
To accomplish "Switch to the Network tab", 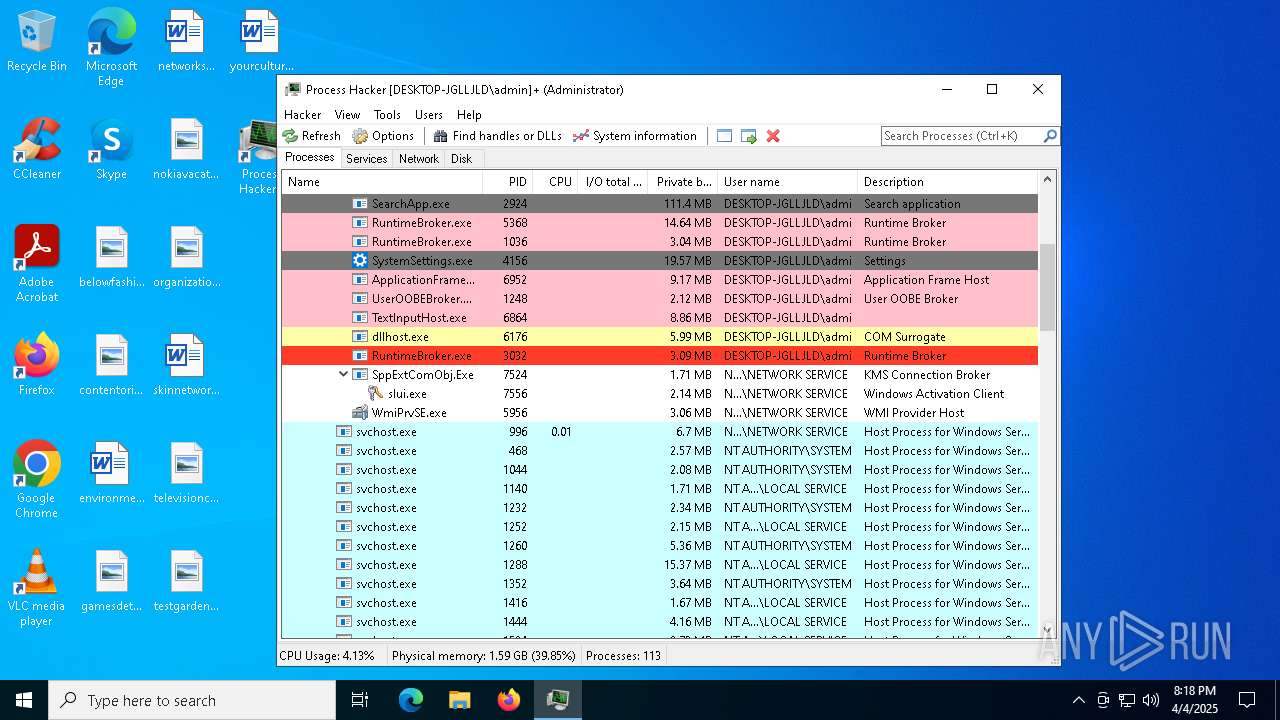I will [419, 159].
